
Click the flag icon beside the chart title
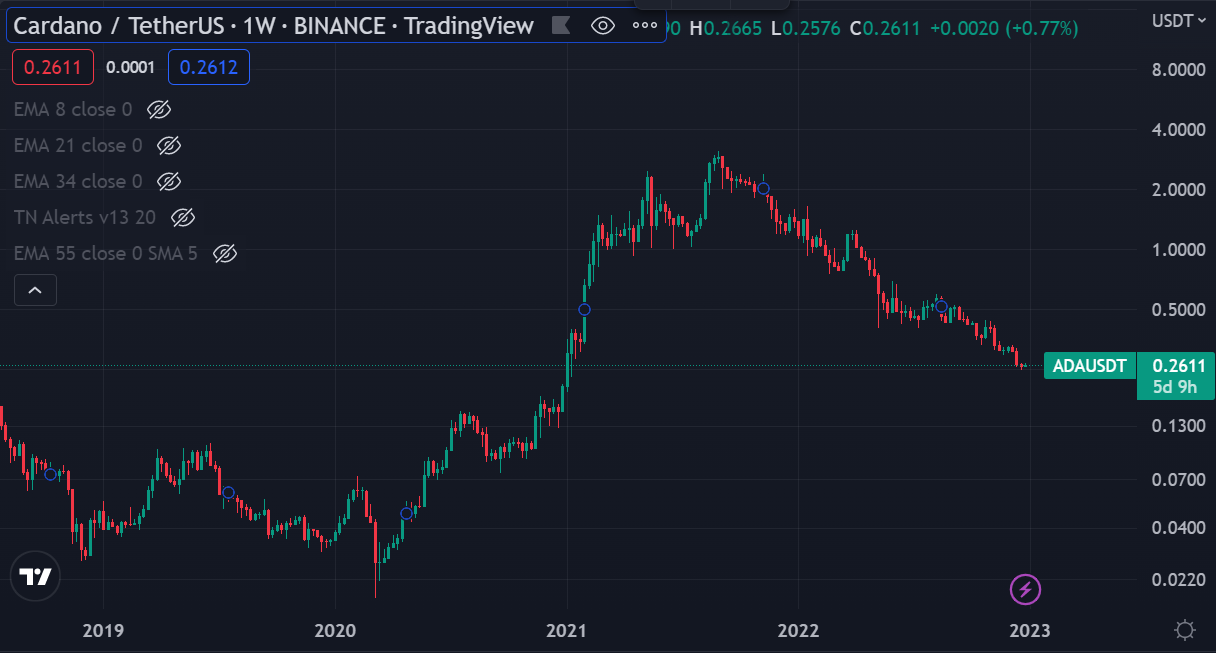click(562, 26)
